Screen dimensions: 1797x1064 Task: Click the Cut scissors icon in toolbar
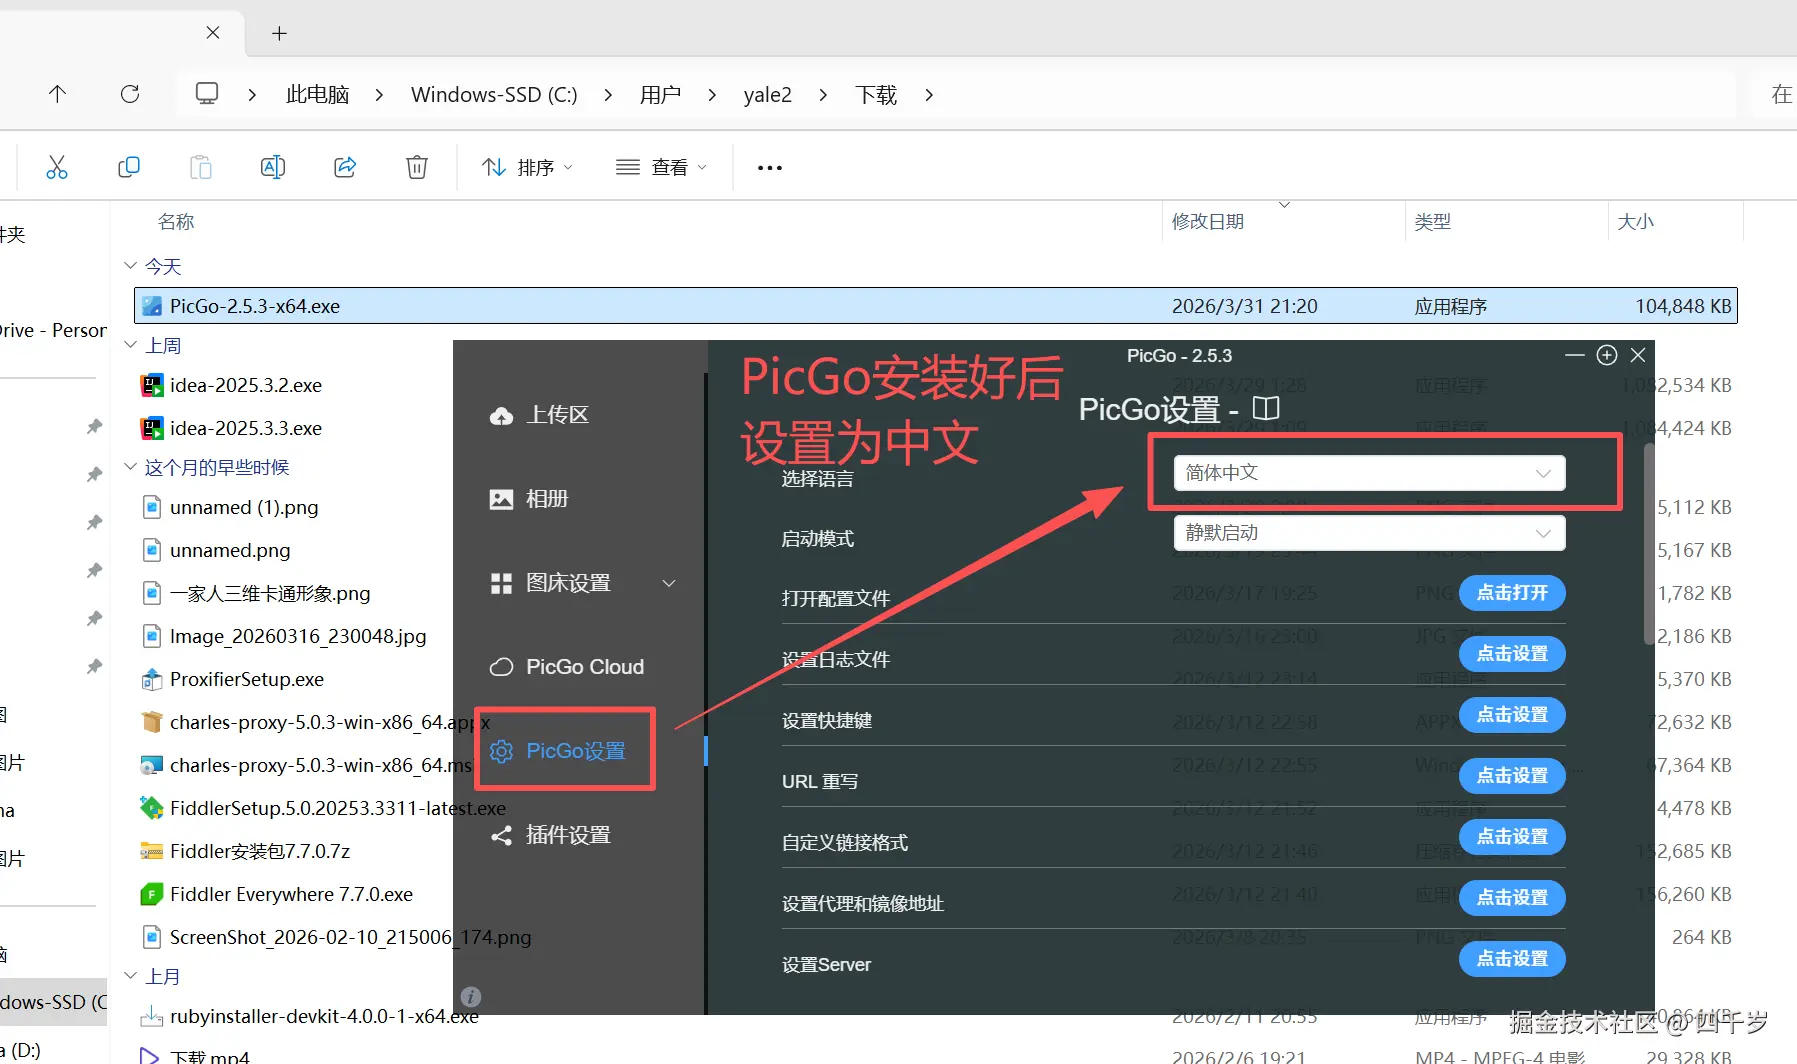pos(57,166)
